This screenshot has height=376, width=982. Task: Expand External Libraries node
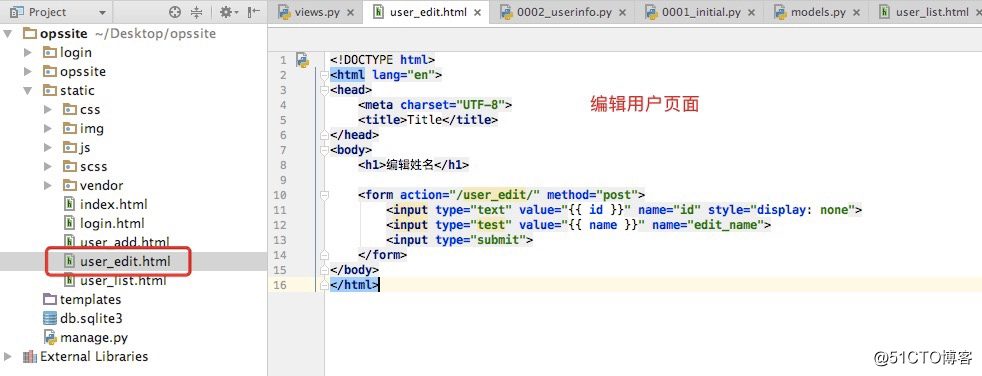tap(8, 357)
